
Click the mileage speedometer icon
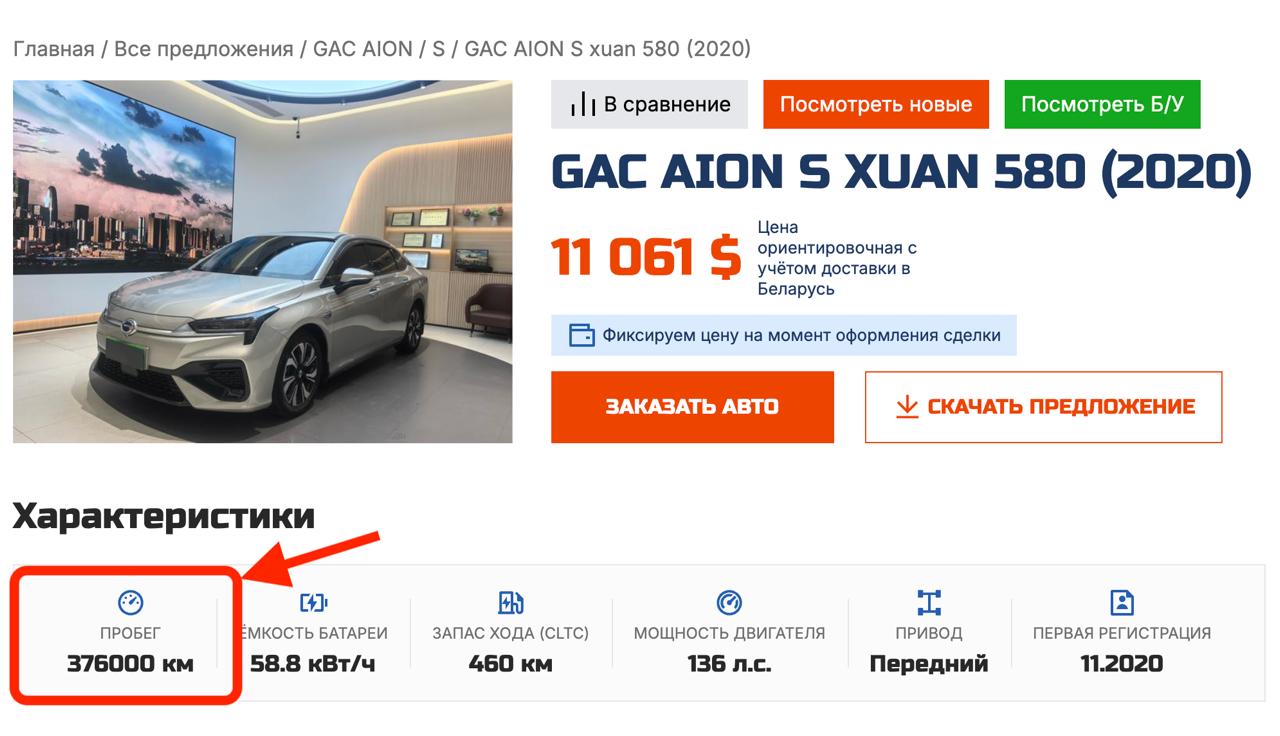click(130, 602)
